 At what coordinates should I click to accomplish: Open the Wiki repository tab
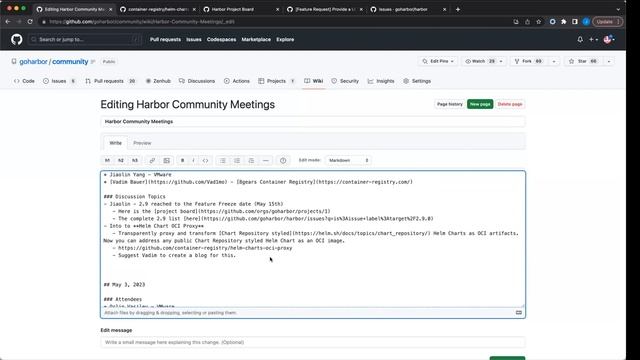click(x=313, y=81)
